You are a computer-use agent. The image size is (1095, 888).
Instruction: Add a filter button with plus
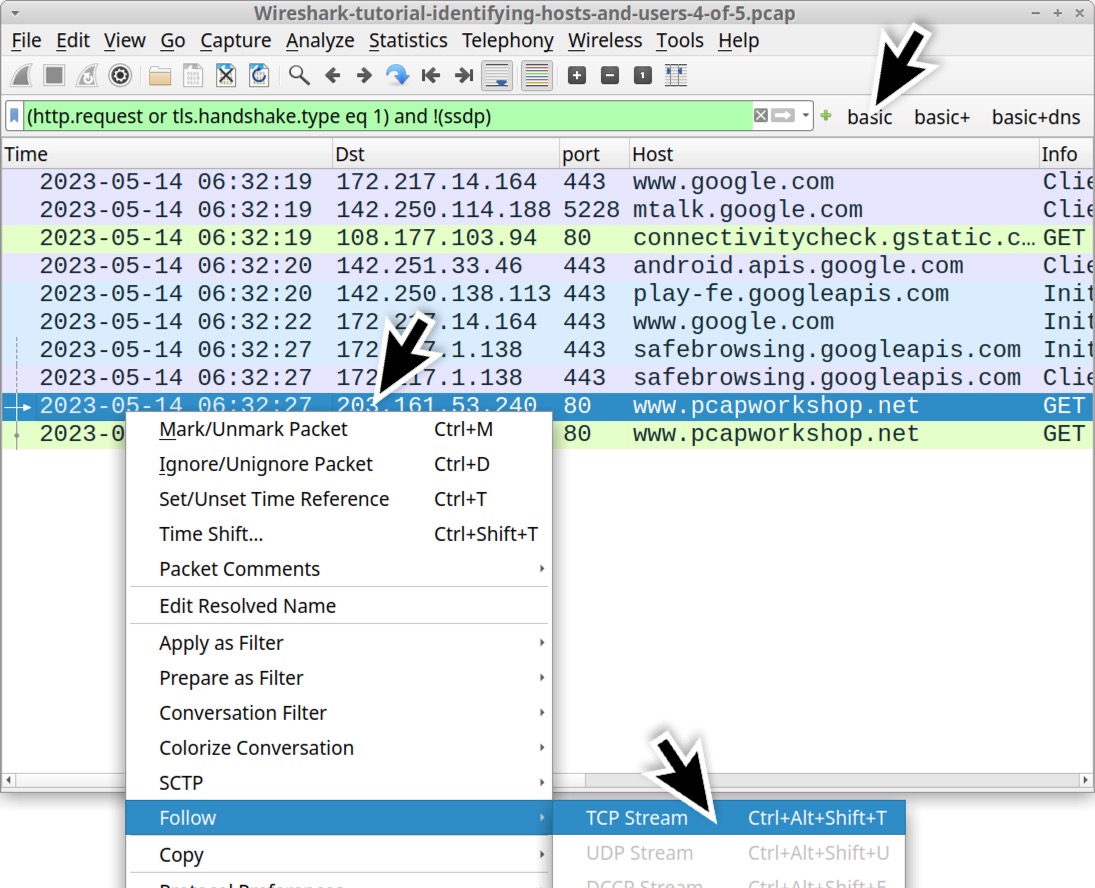pos(825,116)
